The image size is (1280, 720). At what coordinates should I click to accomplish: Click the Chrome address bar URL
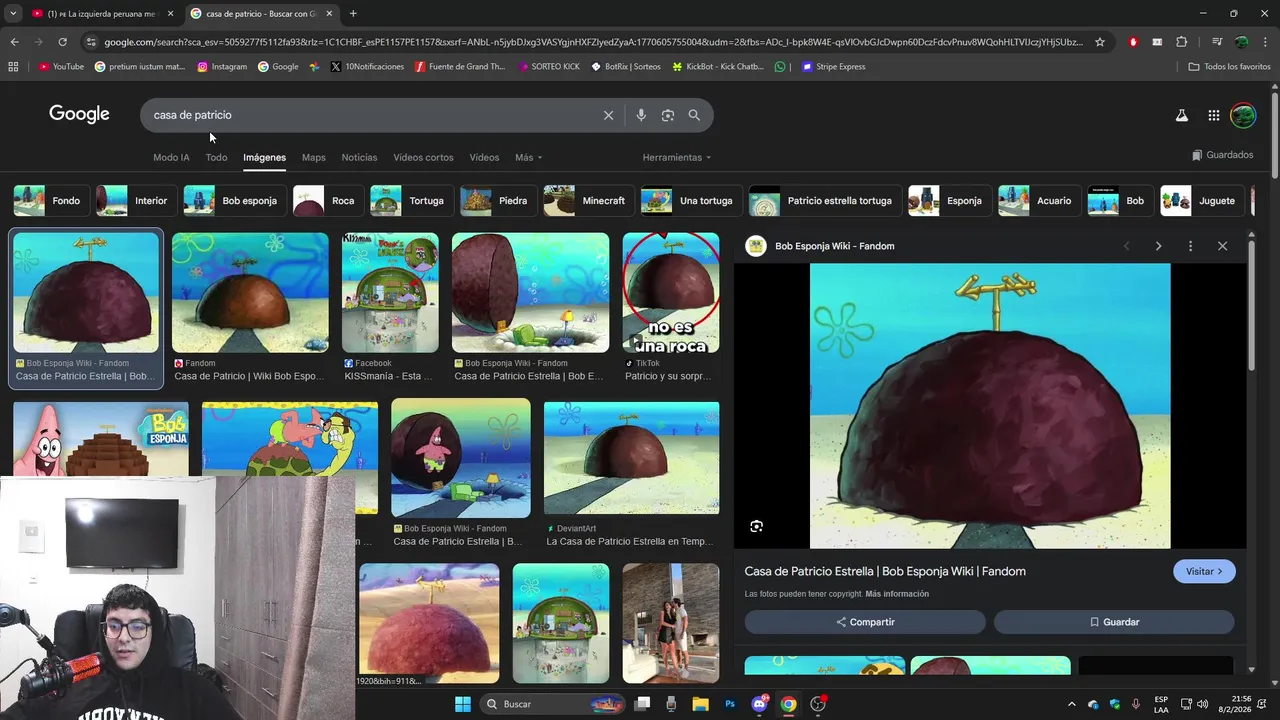(x=593, y=42)
